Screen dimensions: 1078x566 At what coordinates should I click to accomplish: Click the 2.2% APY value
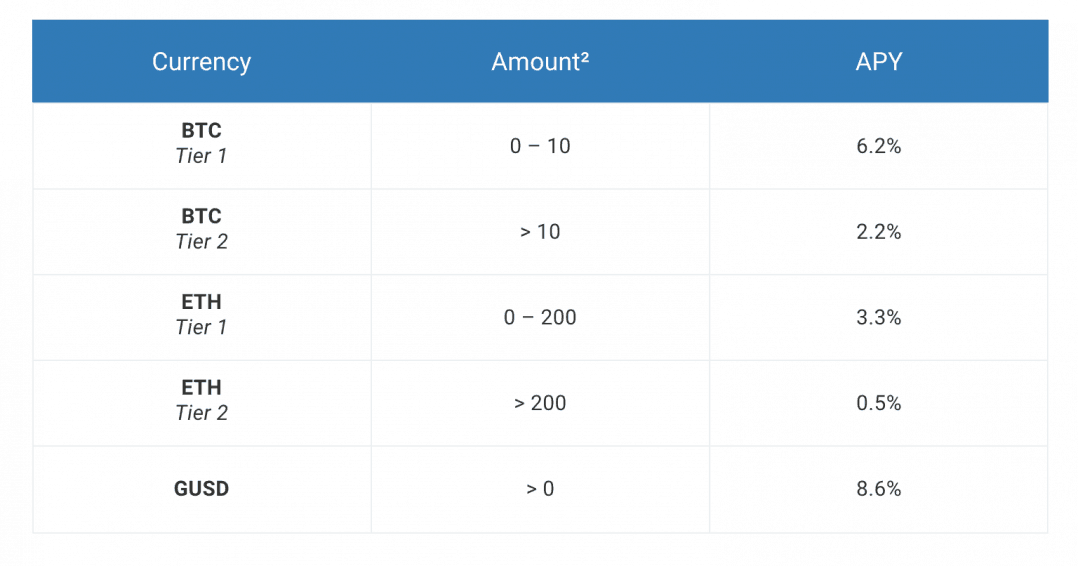pos(879,232)
